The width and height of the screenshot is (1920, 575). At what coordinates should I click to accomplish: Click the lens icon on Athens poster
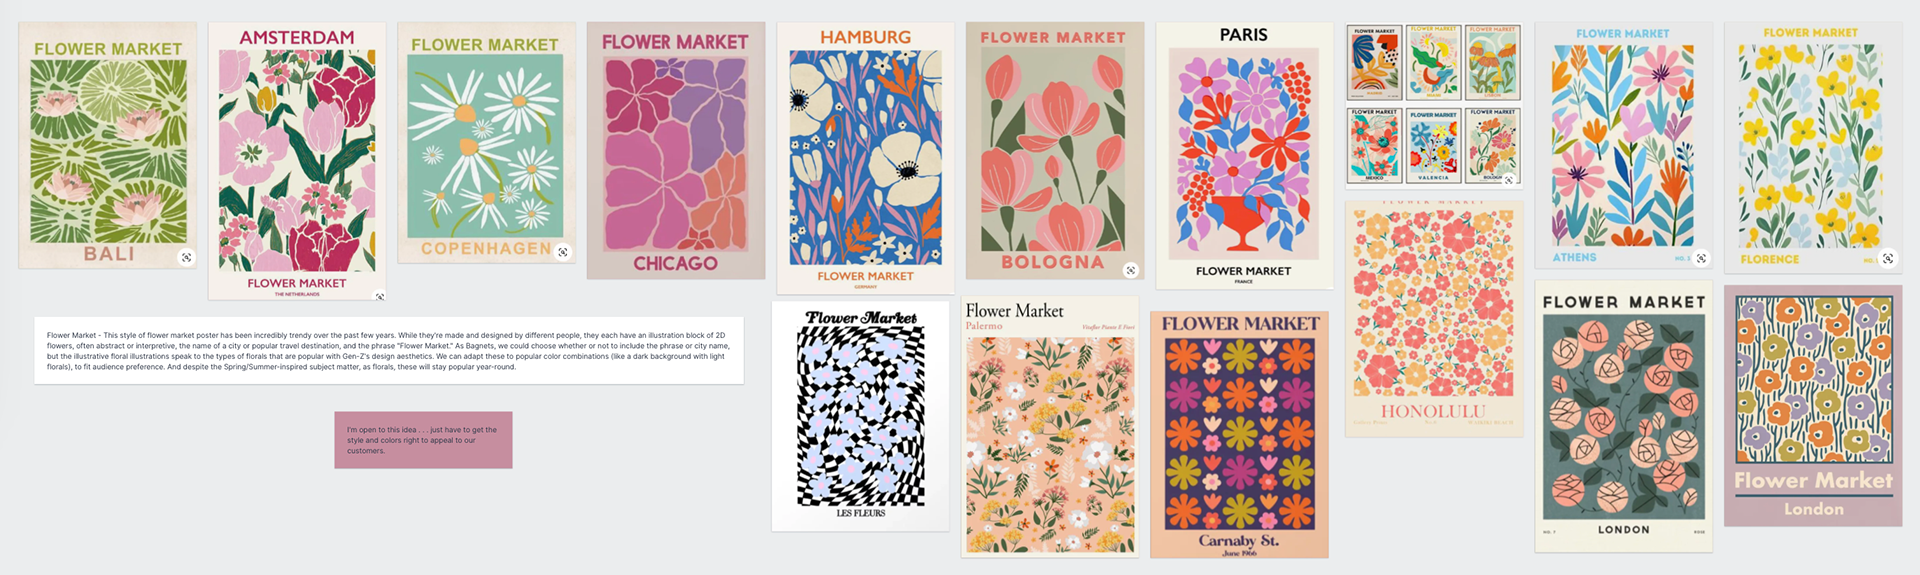pyautogui.click(x=1701, y=258)
